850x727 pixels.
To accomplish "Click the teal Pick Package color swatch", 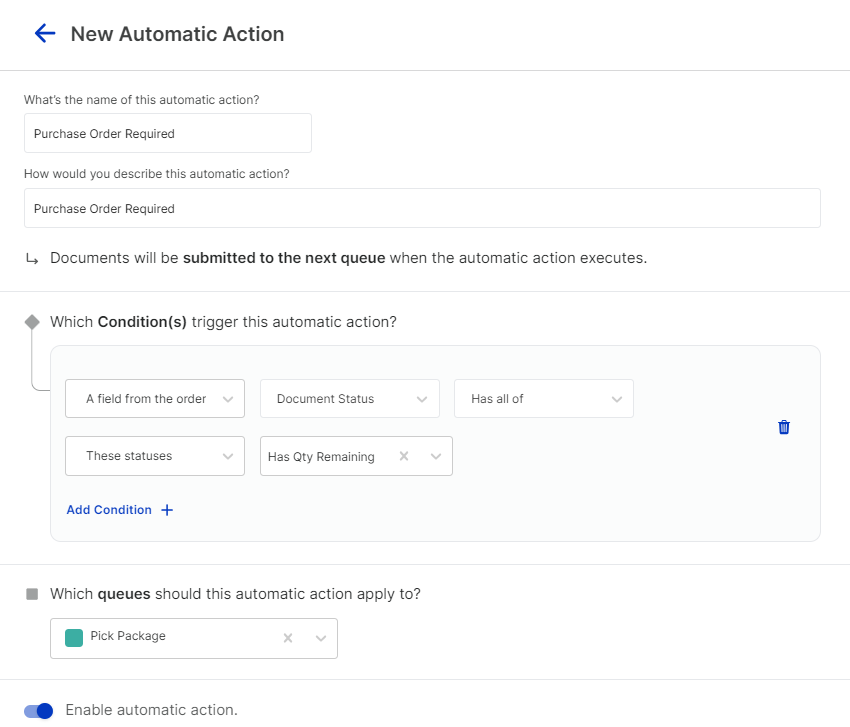I will 74,638.
